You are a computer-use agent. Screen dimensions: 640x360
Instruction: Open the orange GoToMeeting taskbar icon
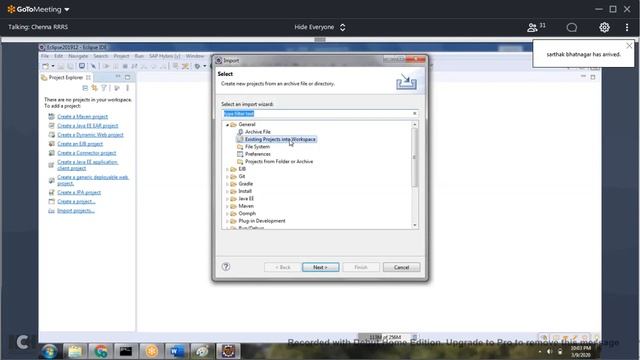coord(151,351)
